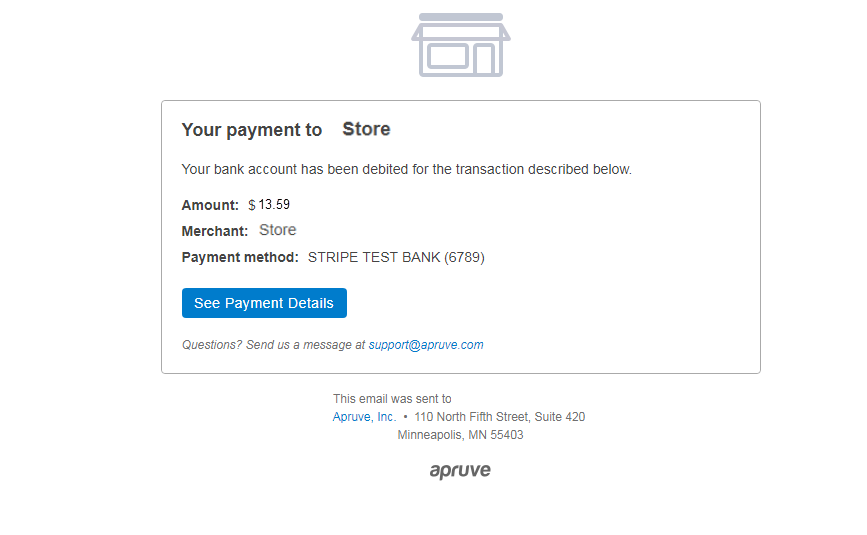The height and width of the screenshot is (535, 867).
Task: Select the 110 North Fifth Street address
Action: point(499,417)
